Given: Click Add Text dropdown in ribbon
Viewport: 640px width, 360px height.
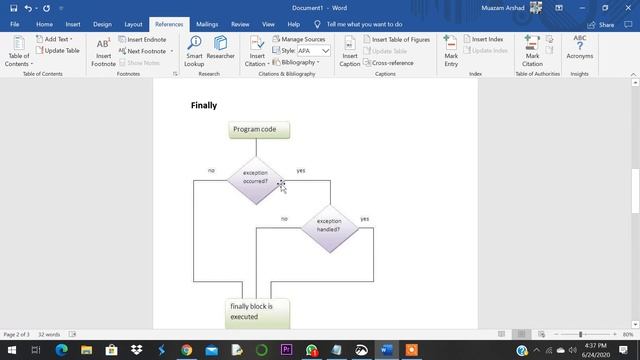Looking at the screenshot, I should pos(54,39).
